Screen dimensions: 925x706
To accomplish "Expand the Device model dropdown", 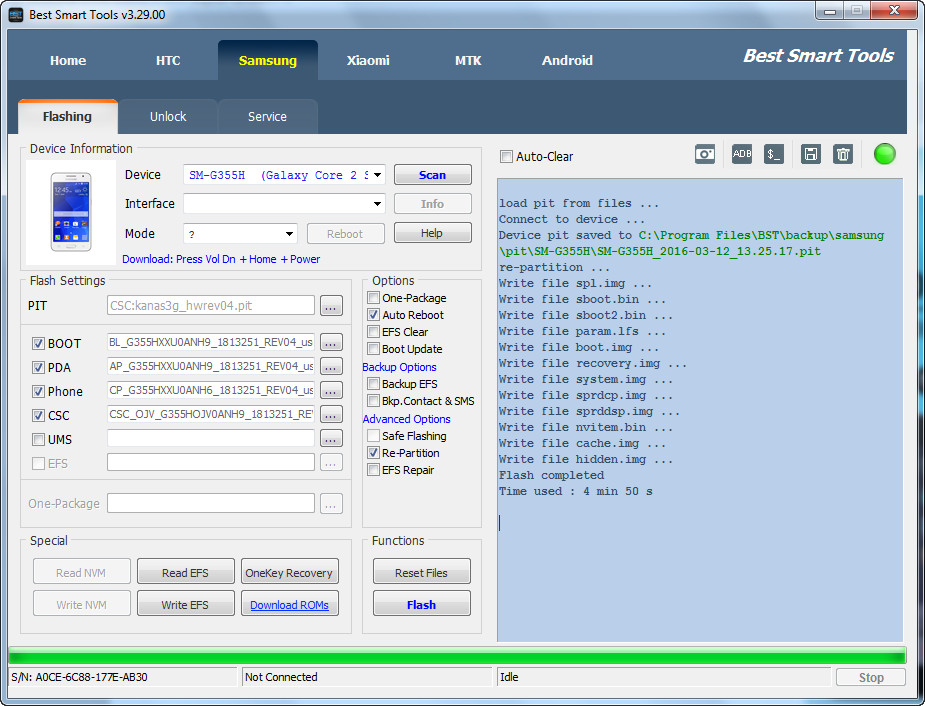I will pos(378,175).
